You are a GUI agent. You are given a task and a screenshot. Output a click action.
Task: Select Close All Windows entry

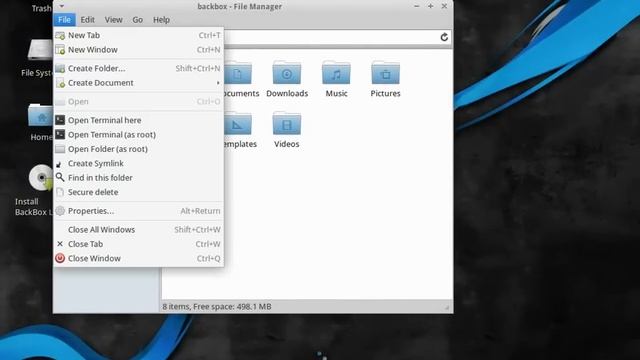pos(138,230)
